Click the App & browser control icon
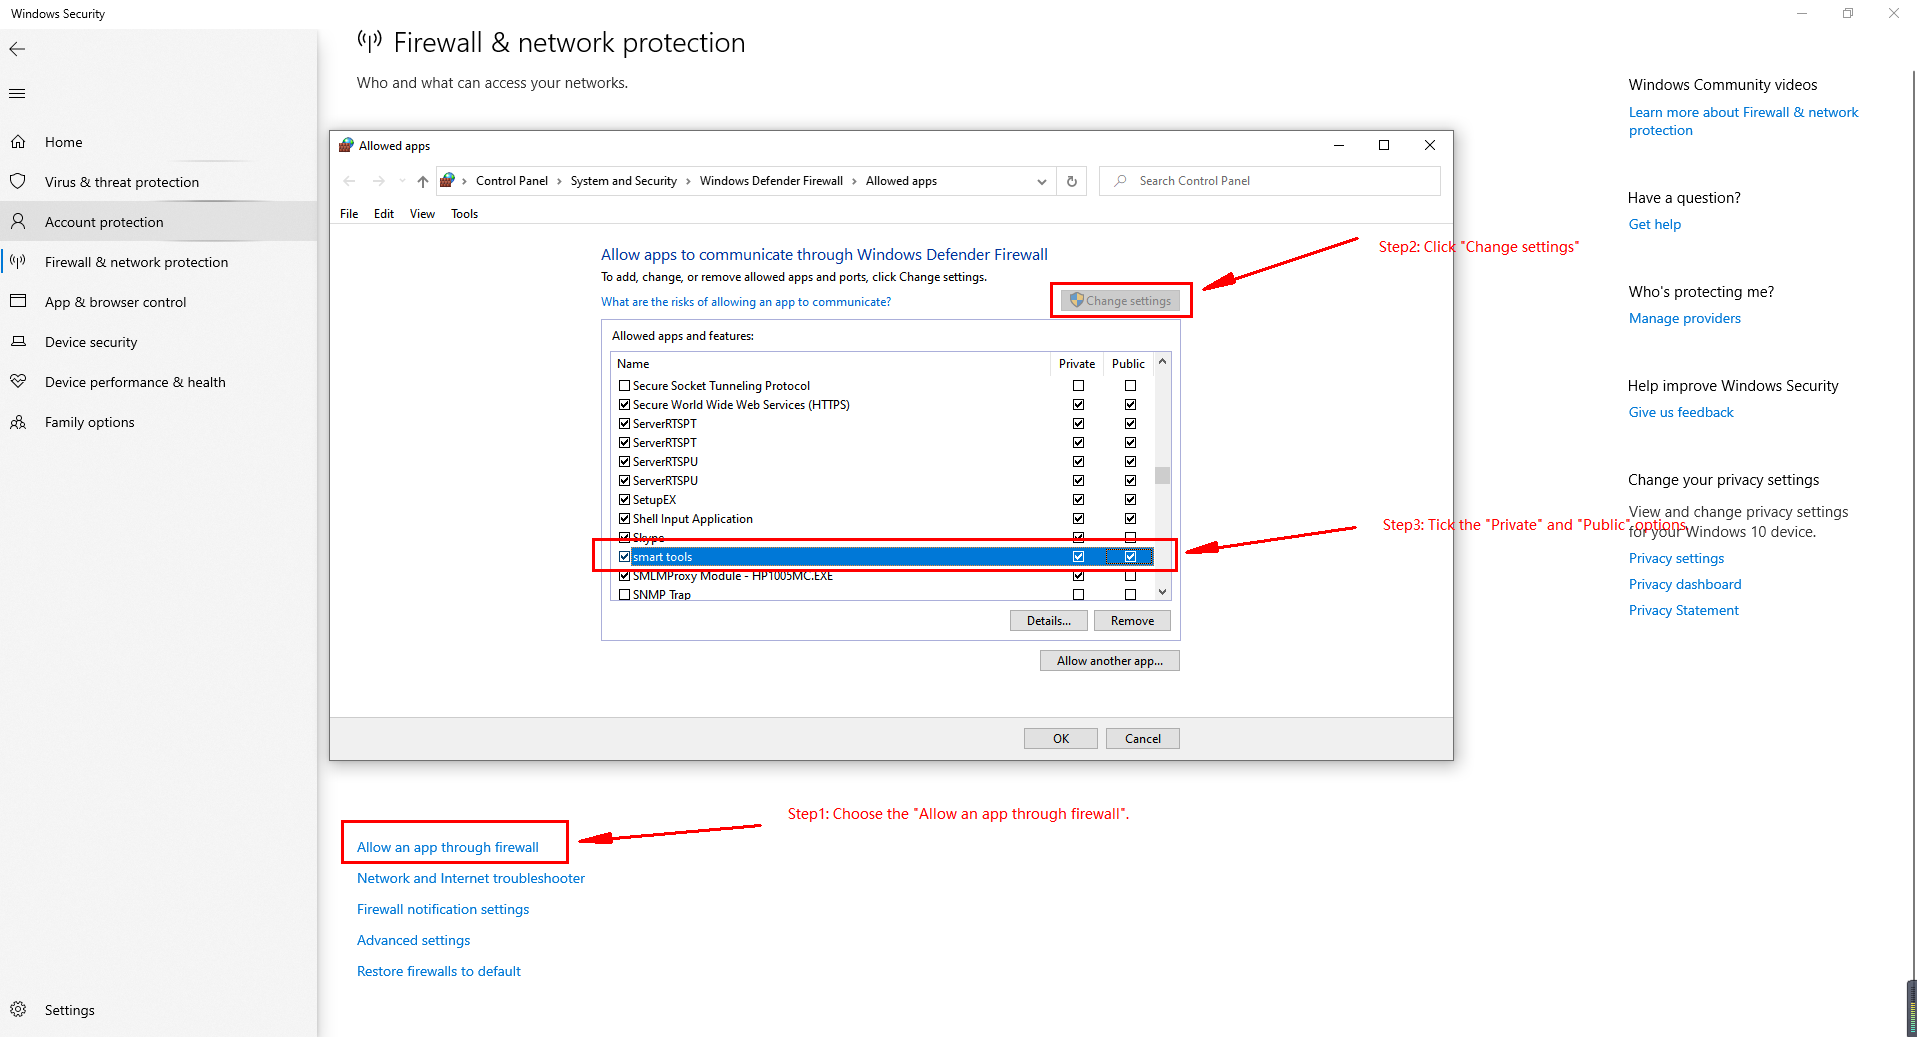 (x=18, y=301)
